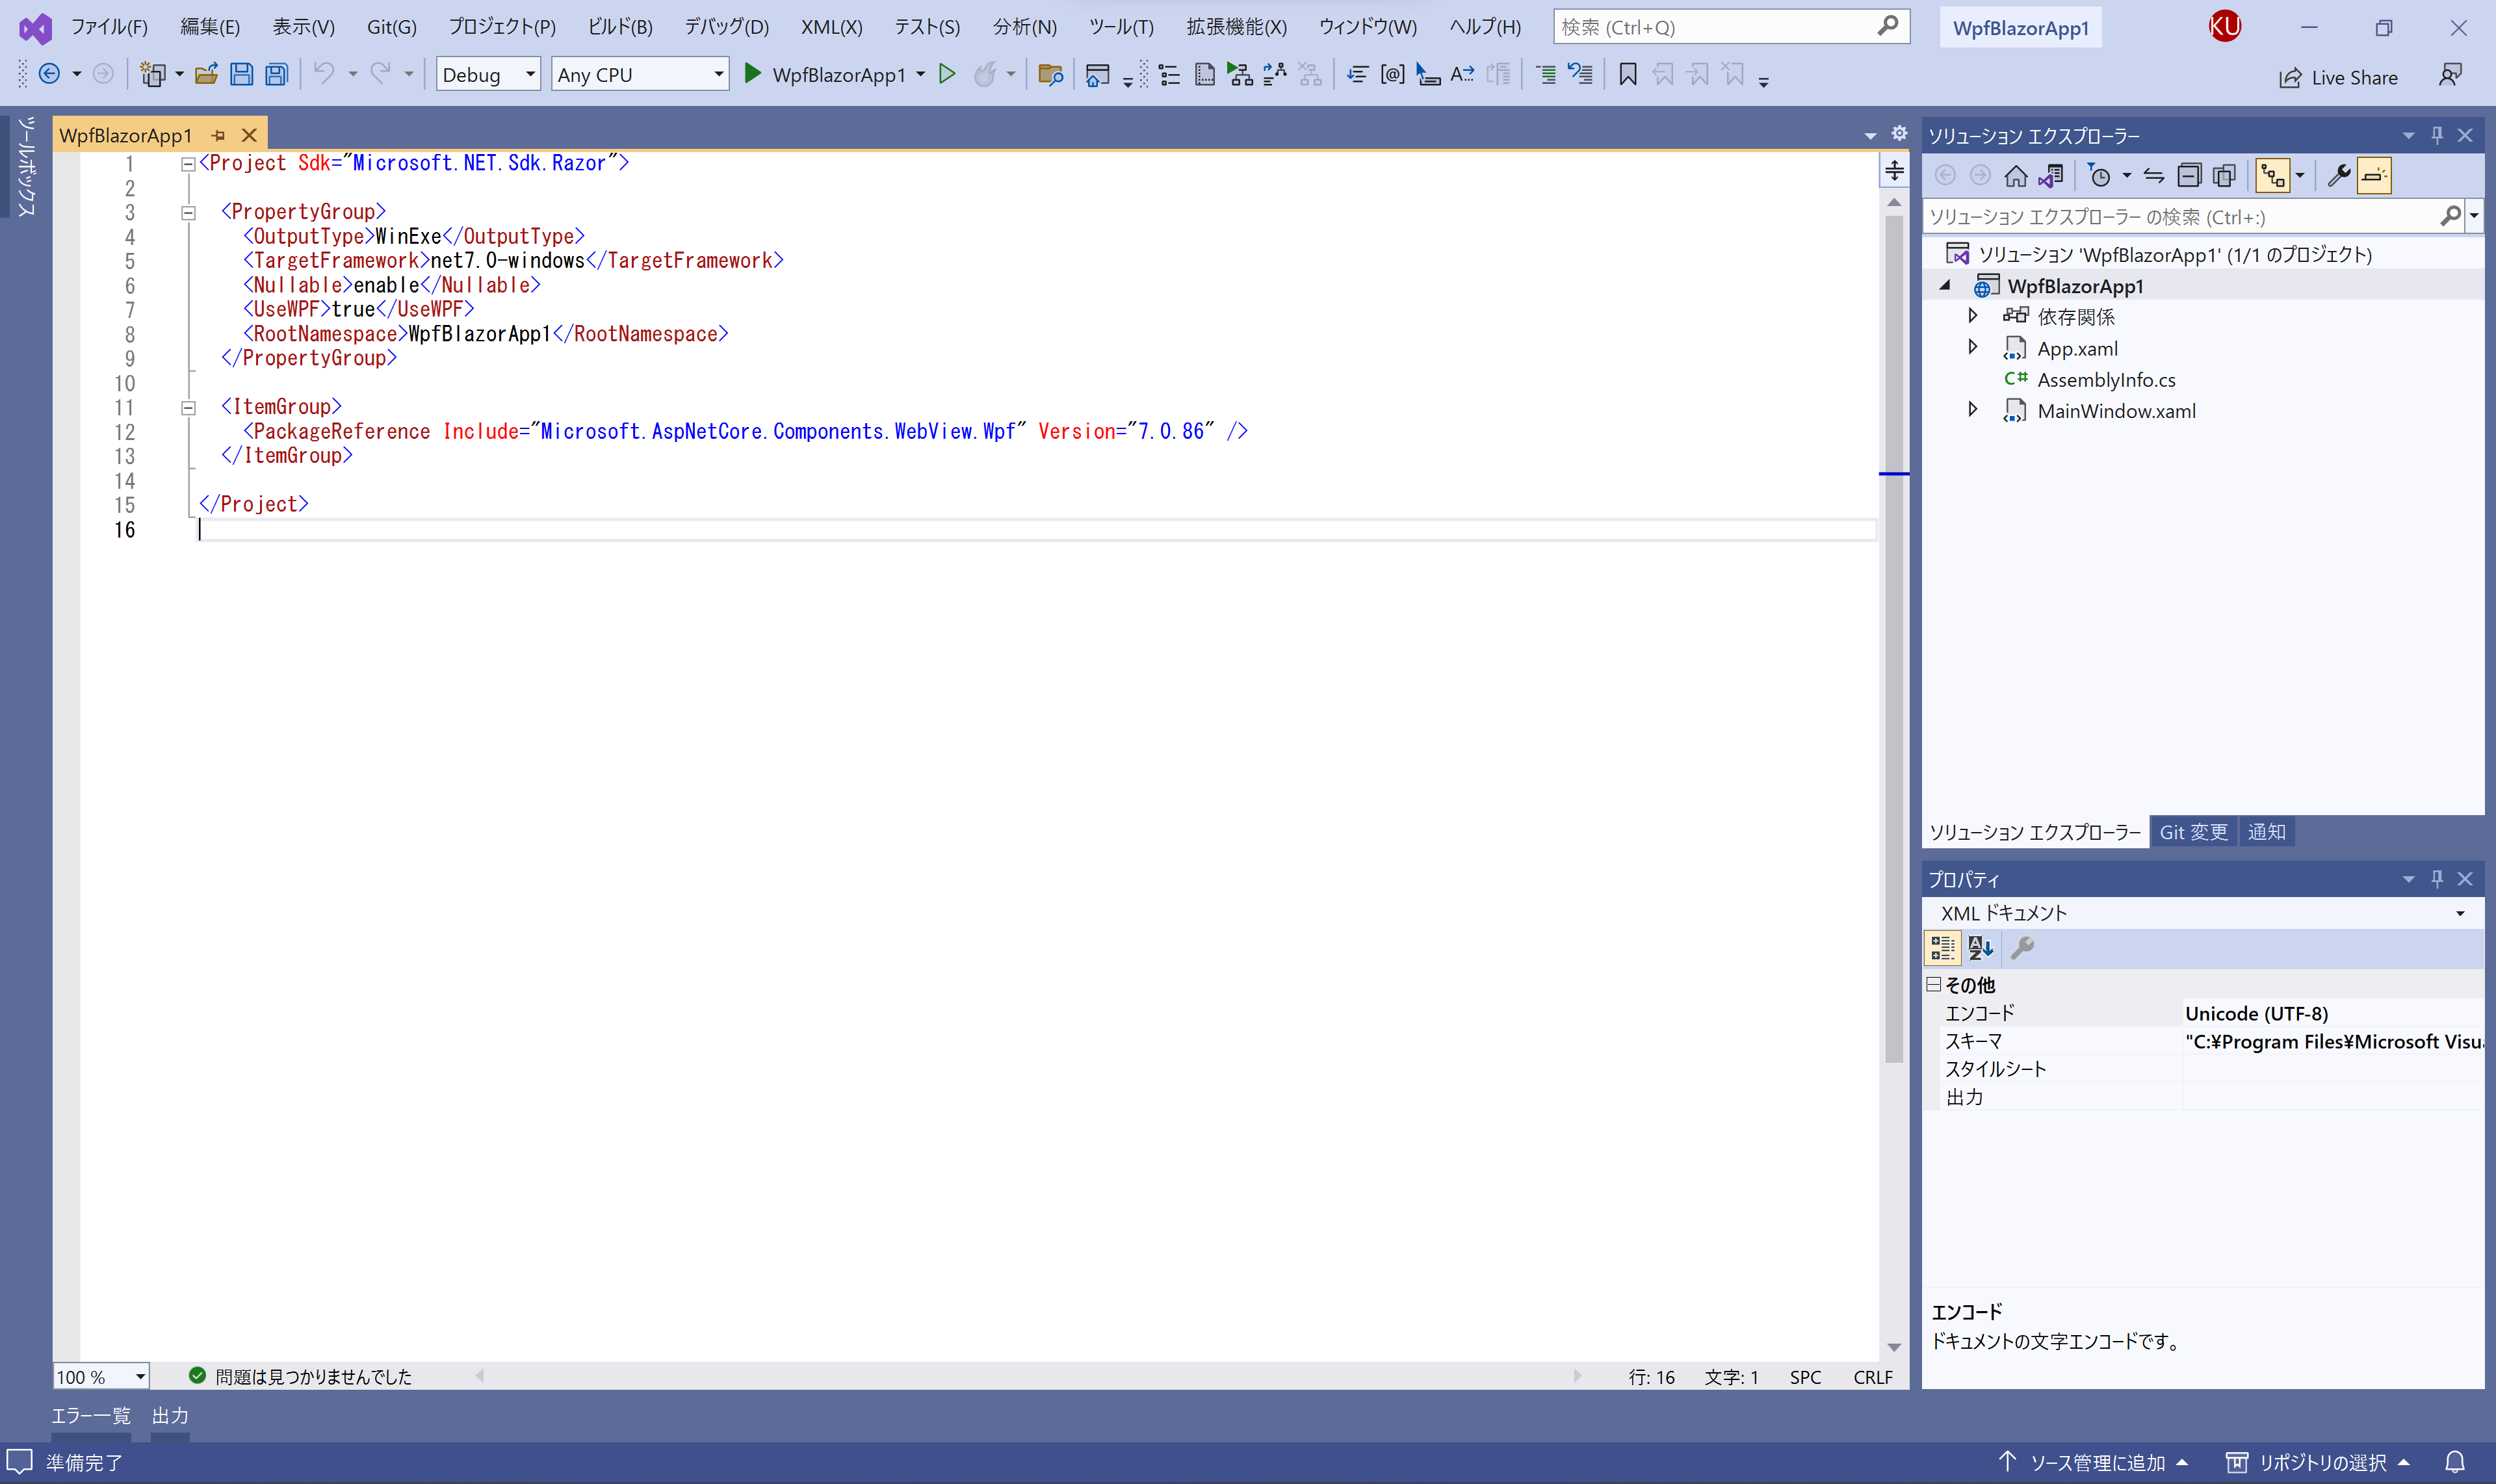Open the Debug configuration dropdown
This screenshot has width=2496, height=1484.
tap(488, 74)
